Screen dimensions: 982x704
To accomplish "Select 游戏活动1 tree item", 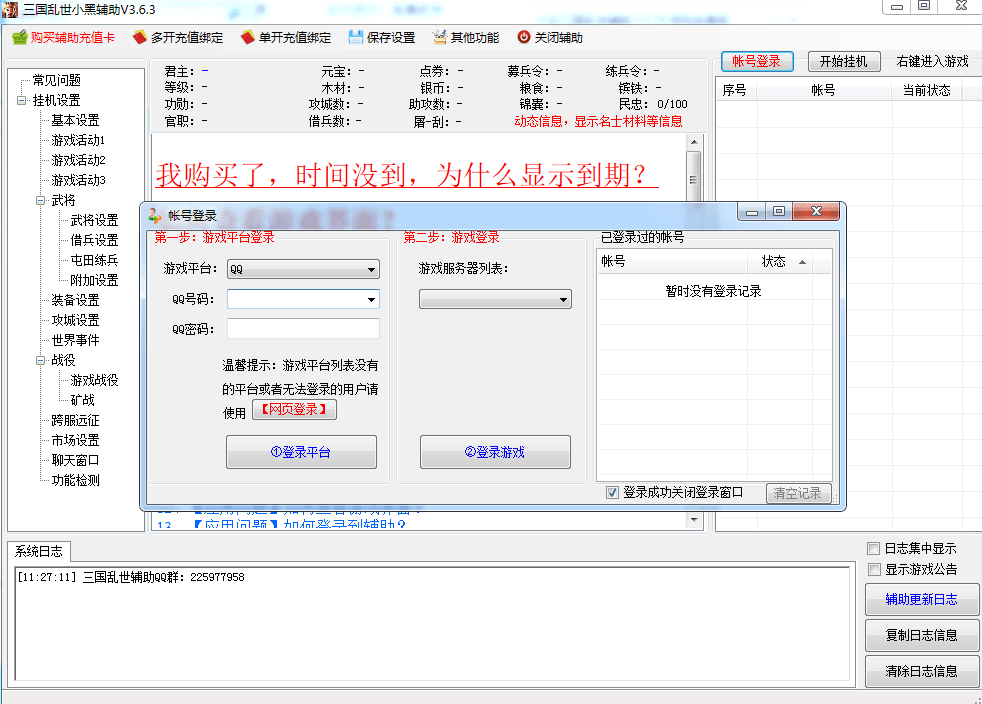I will click(78, 140).
